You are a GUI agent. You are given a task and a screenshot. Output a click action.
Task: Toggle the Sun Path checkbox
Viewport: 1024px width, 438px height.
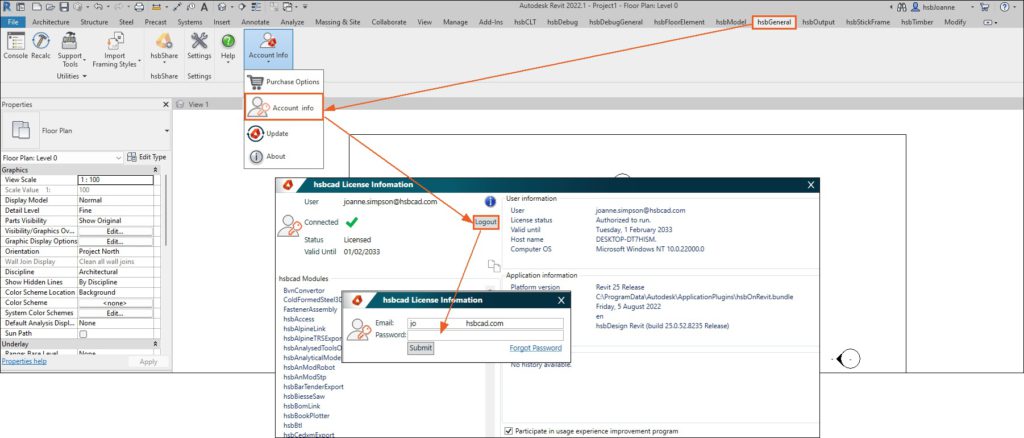tap(83, 334)
